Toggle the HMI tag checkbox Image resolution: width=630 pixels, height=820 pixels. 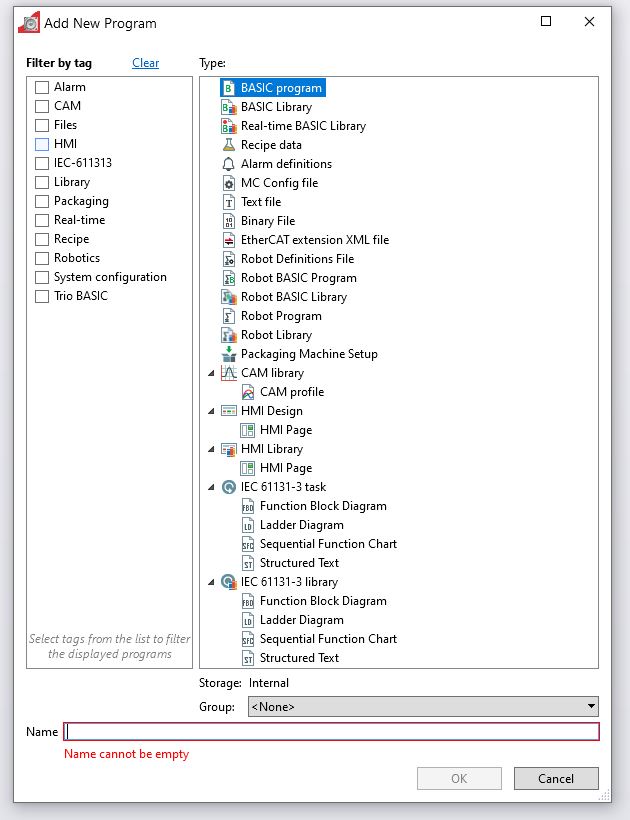42,144
